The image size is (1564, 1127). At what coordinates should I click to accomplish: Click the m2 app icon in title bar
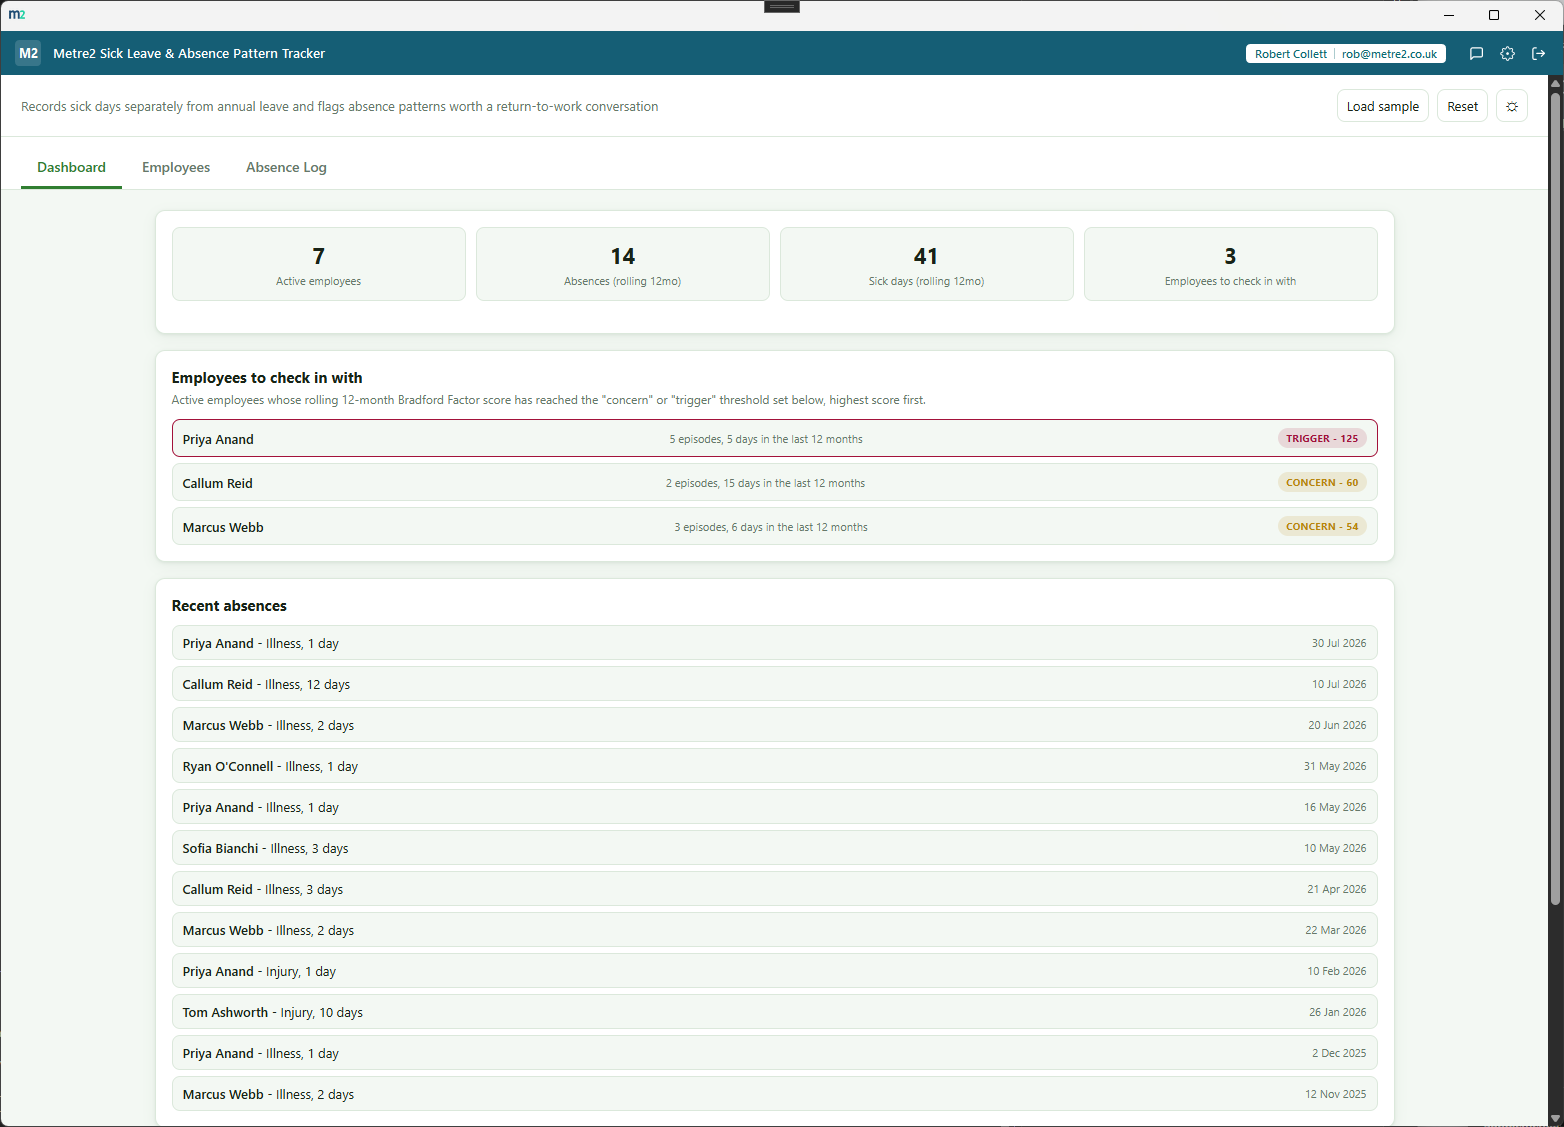pyautogui.click(x=17, y=15)
